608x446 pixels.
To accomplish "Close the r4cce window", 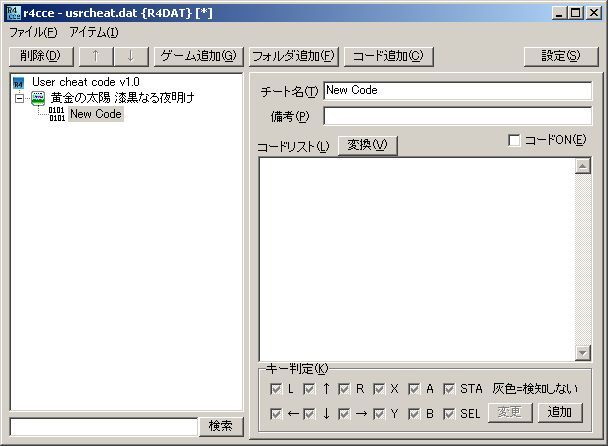I will 594,13.
